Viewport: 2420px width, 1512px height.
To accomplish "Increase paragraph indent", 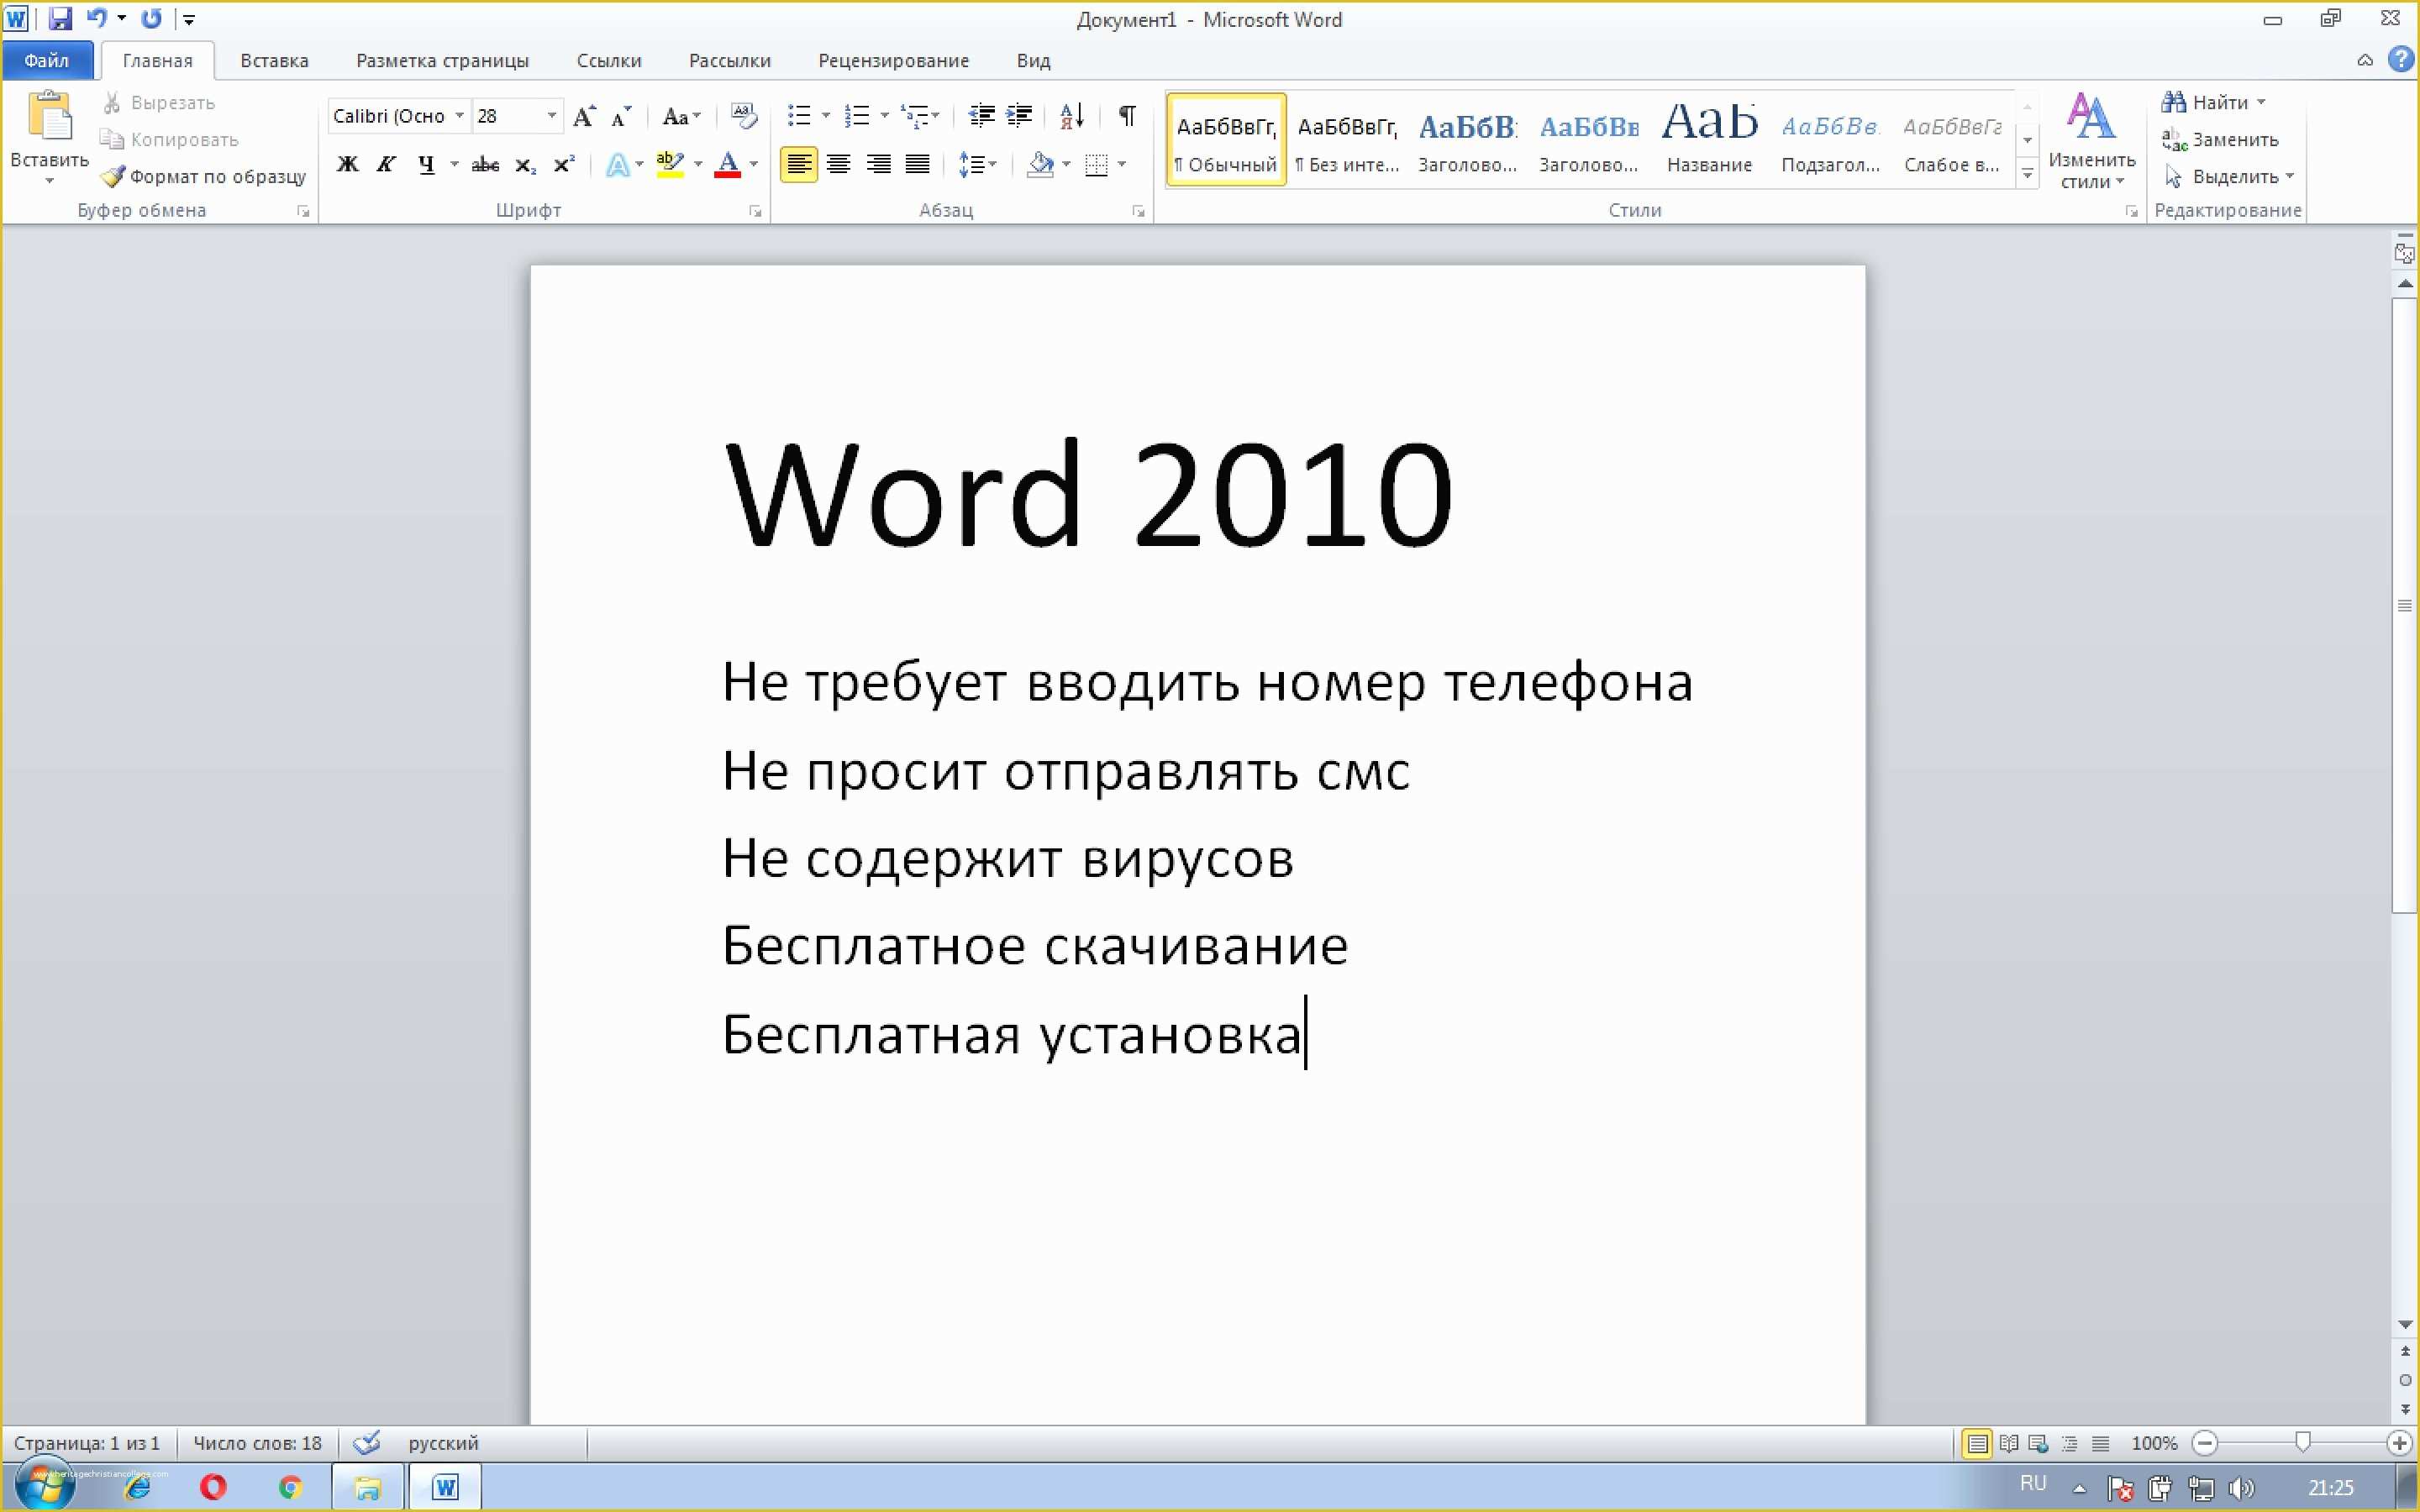I will pos(1019,116).
